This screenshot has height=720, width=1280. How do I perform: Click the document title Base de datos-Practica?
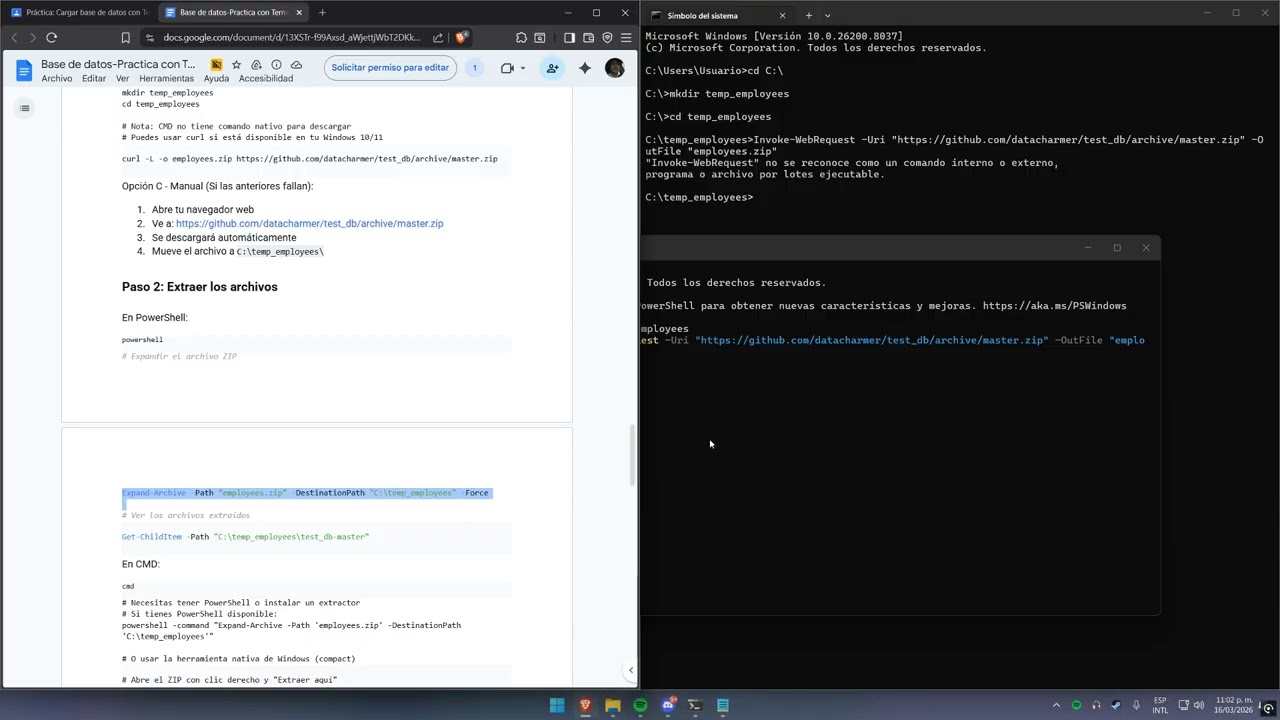point(118,64)
